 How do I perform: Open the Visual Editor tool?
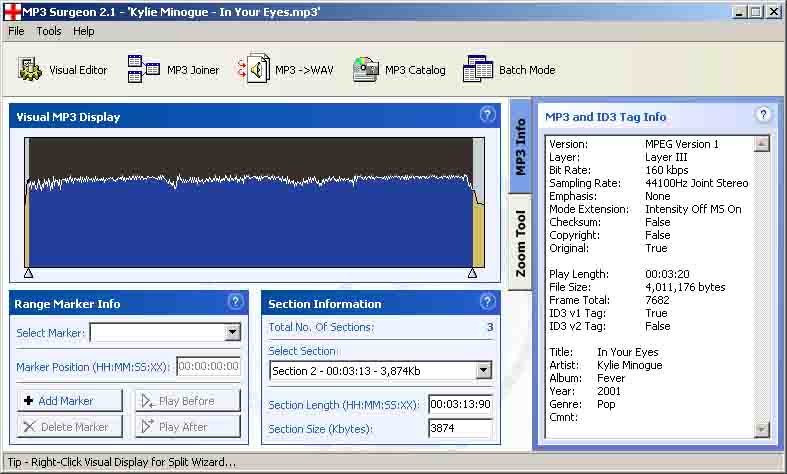[x=63, y=70]
